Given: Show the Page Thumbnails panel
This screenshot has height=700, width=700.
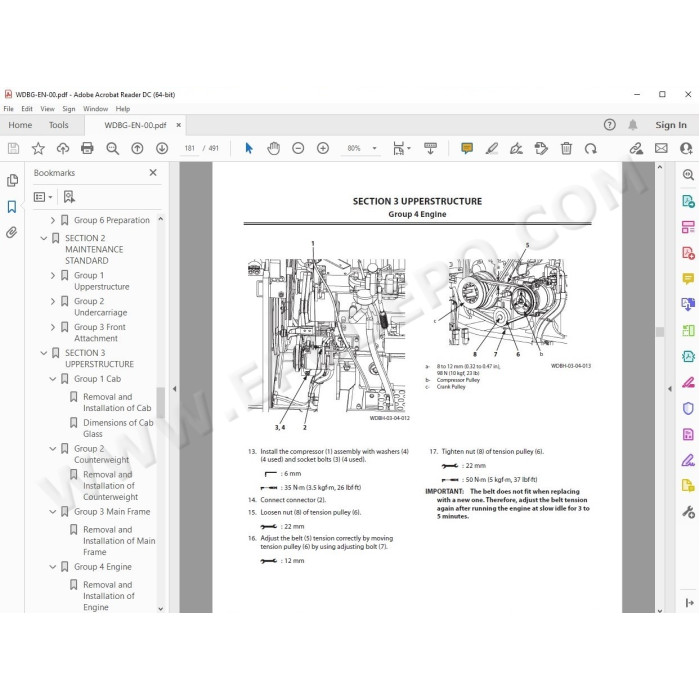Looking at the screenshot, I should [12, 180].
